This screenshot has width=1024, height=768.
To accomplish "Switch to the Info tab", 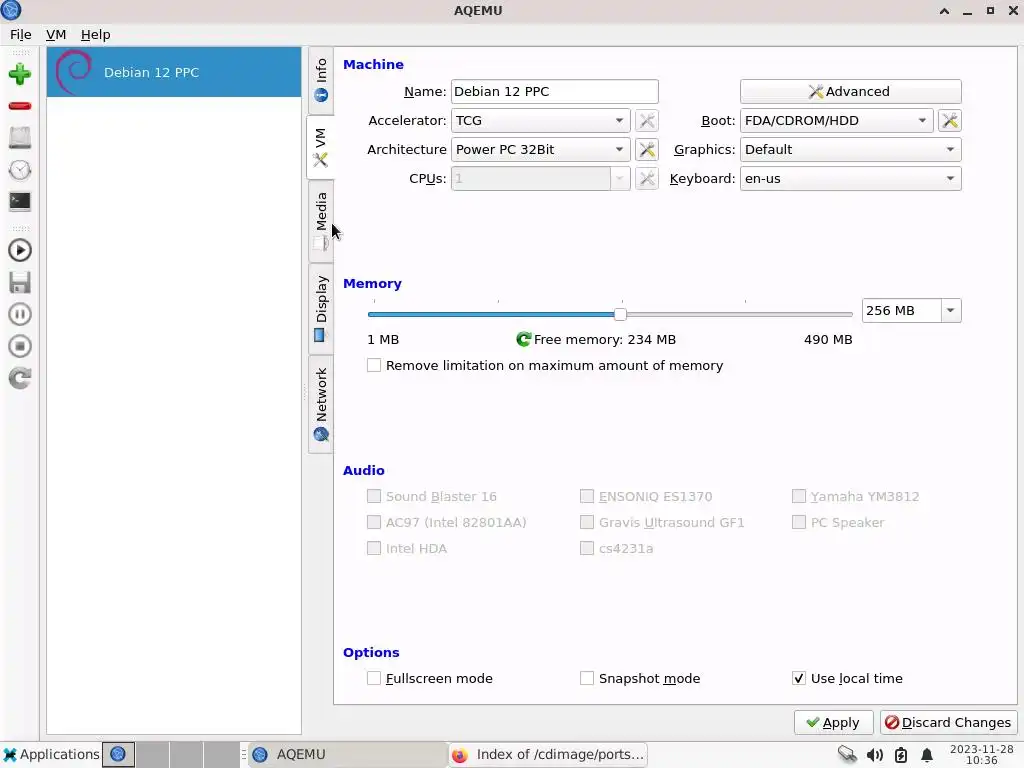I will pyautogui.click(x=321, y=80).
